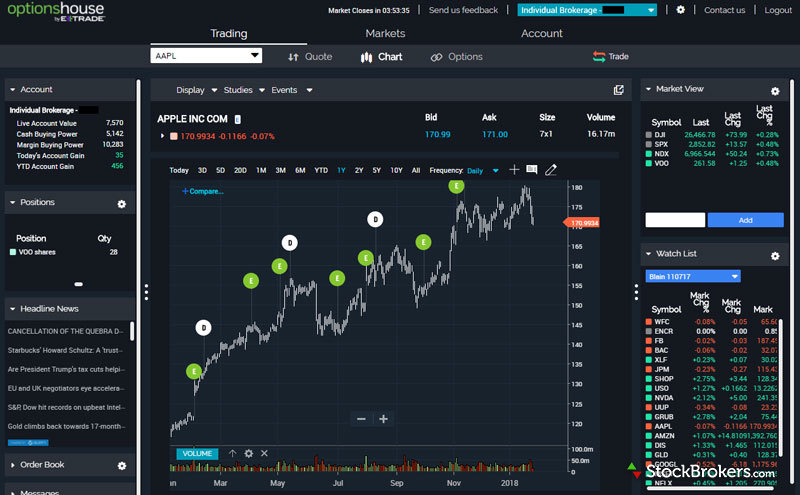Open Market View settings gear
Screen dimensions: 800x495
(x=775, y=91)
